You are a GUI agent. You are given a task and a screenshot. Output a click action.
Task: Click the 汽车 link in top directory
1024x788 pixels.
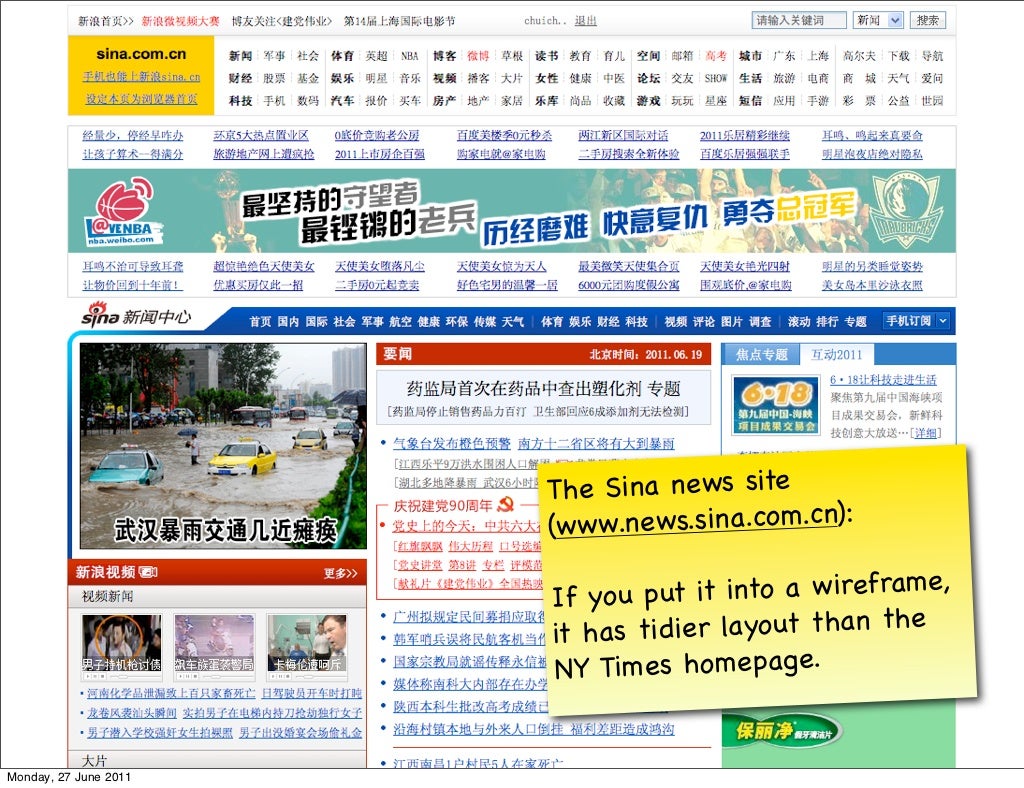(x=342, y=101)
